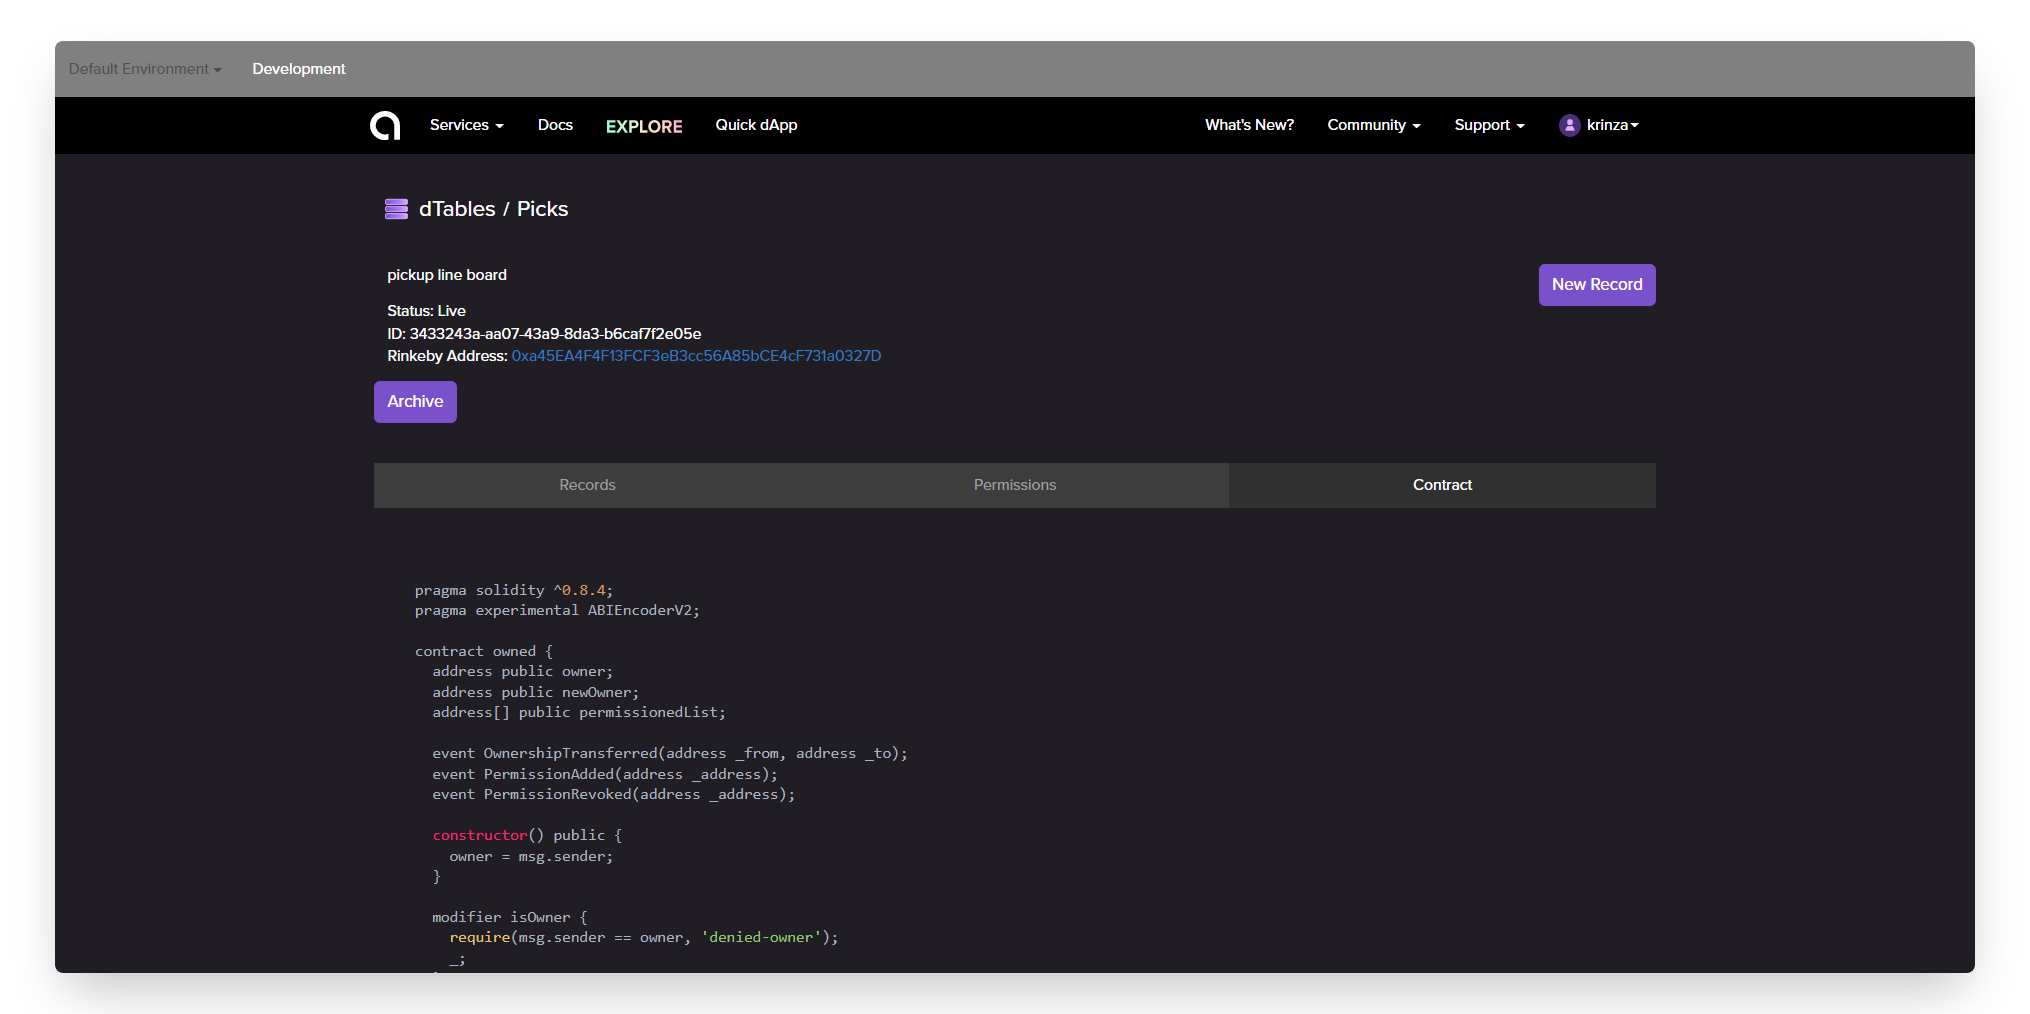Screen dimensions: 2030x1014
Task: Create a New Record
Action: tap(1597, 285)
